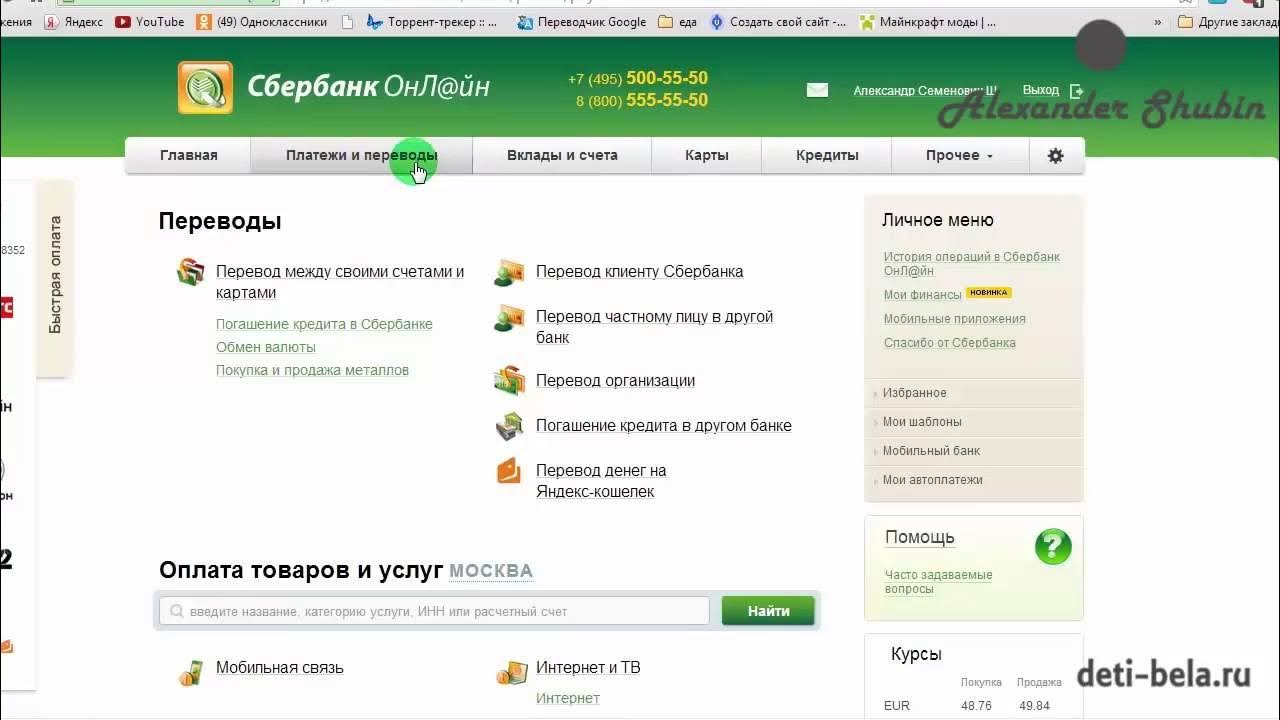This screenshot has width=1280, height=720.
Task: Click icon beside Погашение кредита в другом банке
Action: (x=509, y=426)
